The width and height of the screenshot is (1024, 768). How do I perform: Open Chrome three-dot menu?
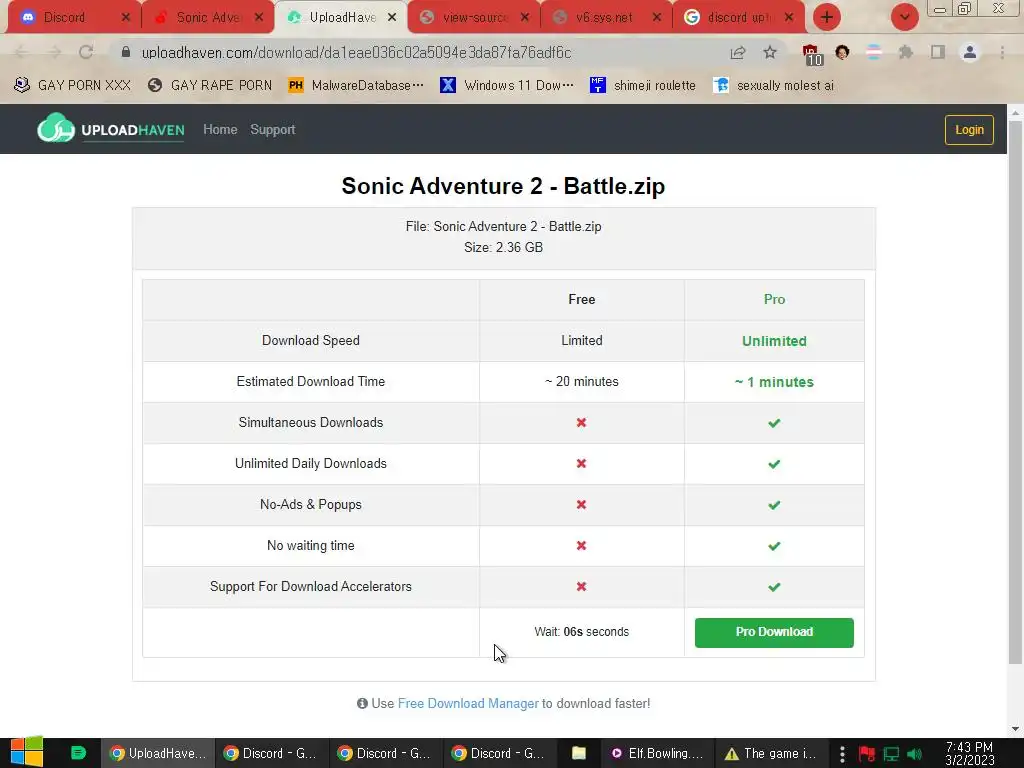1002,52
